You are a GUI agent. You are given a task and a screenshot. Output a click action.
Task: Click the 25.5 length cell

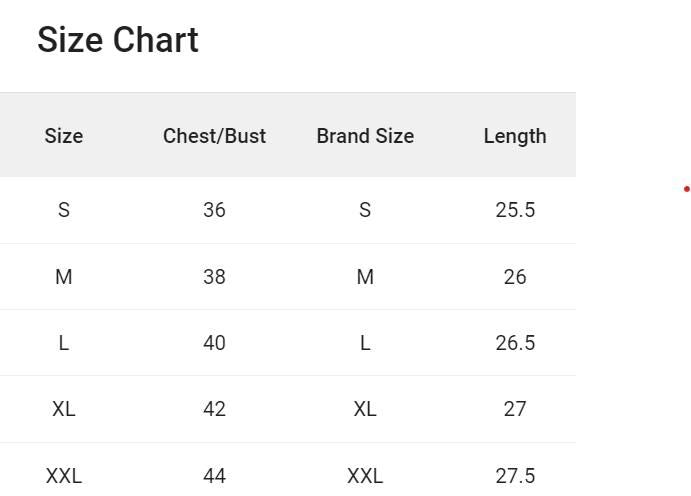(515, 210)
